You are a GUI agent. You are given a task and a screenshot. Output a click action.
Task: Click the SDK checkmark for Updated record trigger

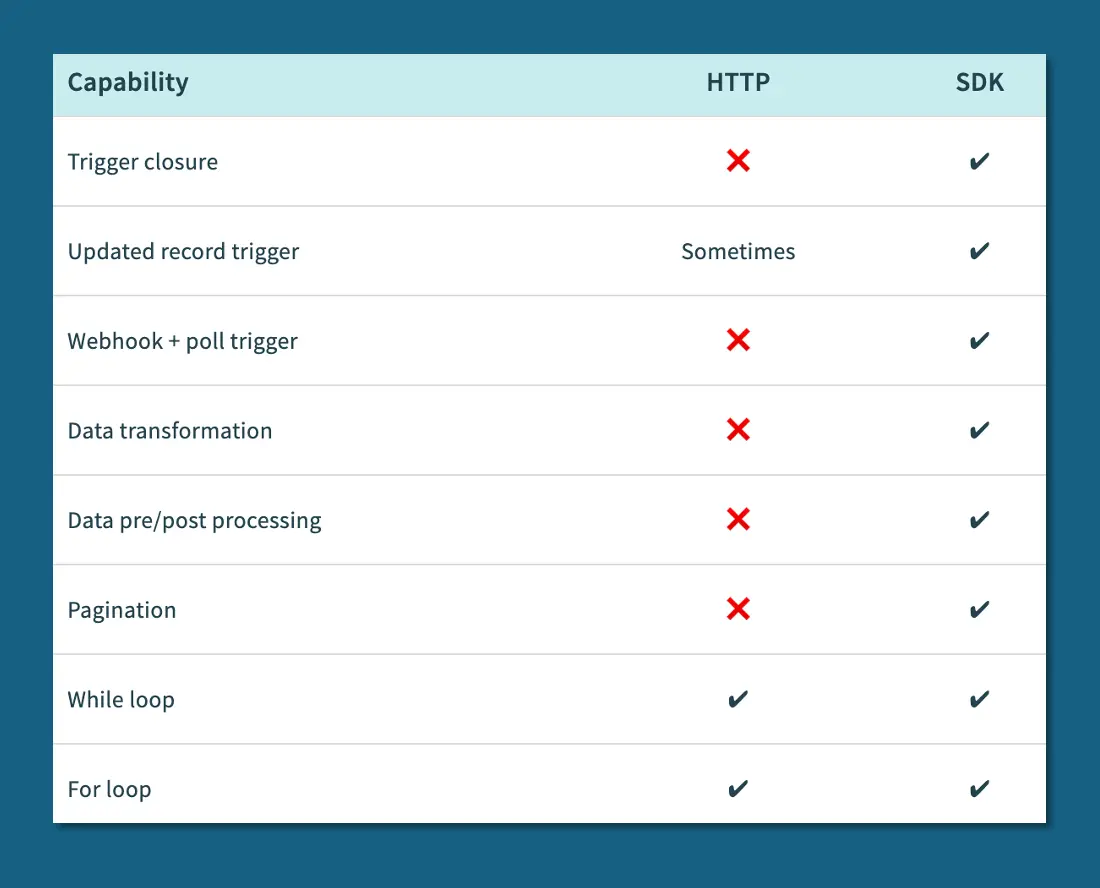pyautogui.click(x=979, y=251)
